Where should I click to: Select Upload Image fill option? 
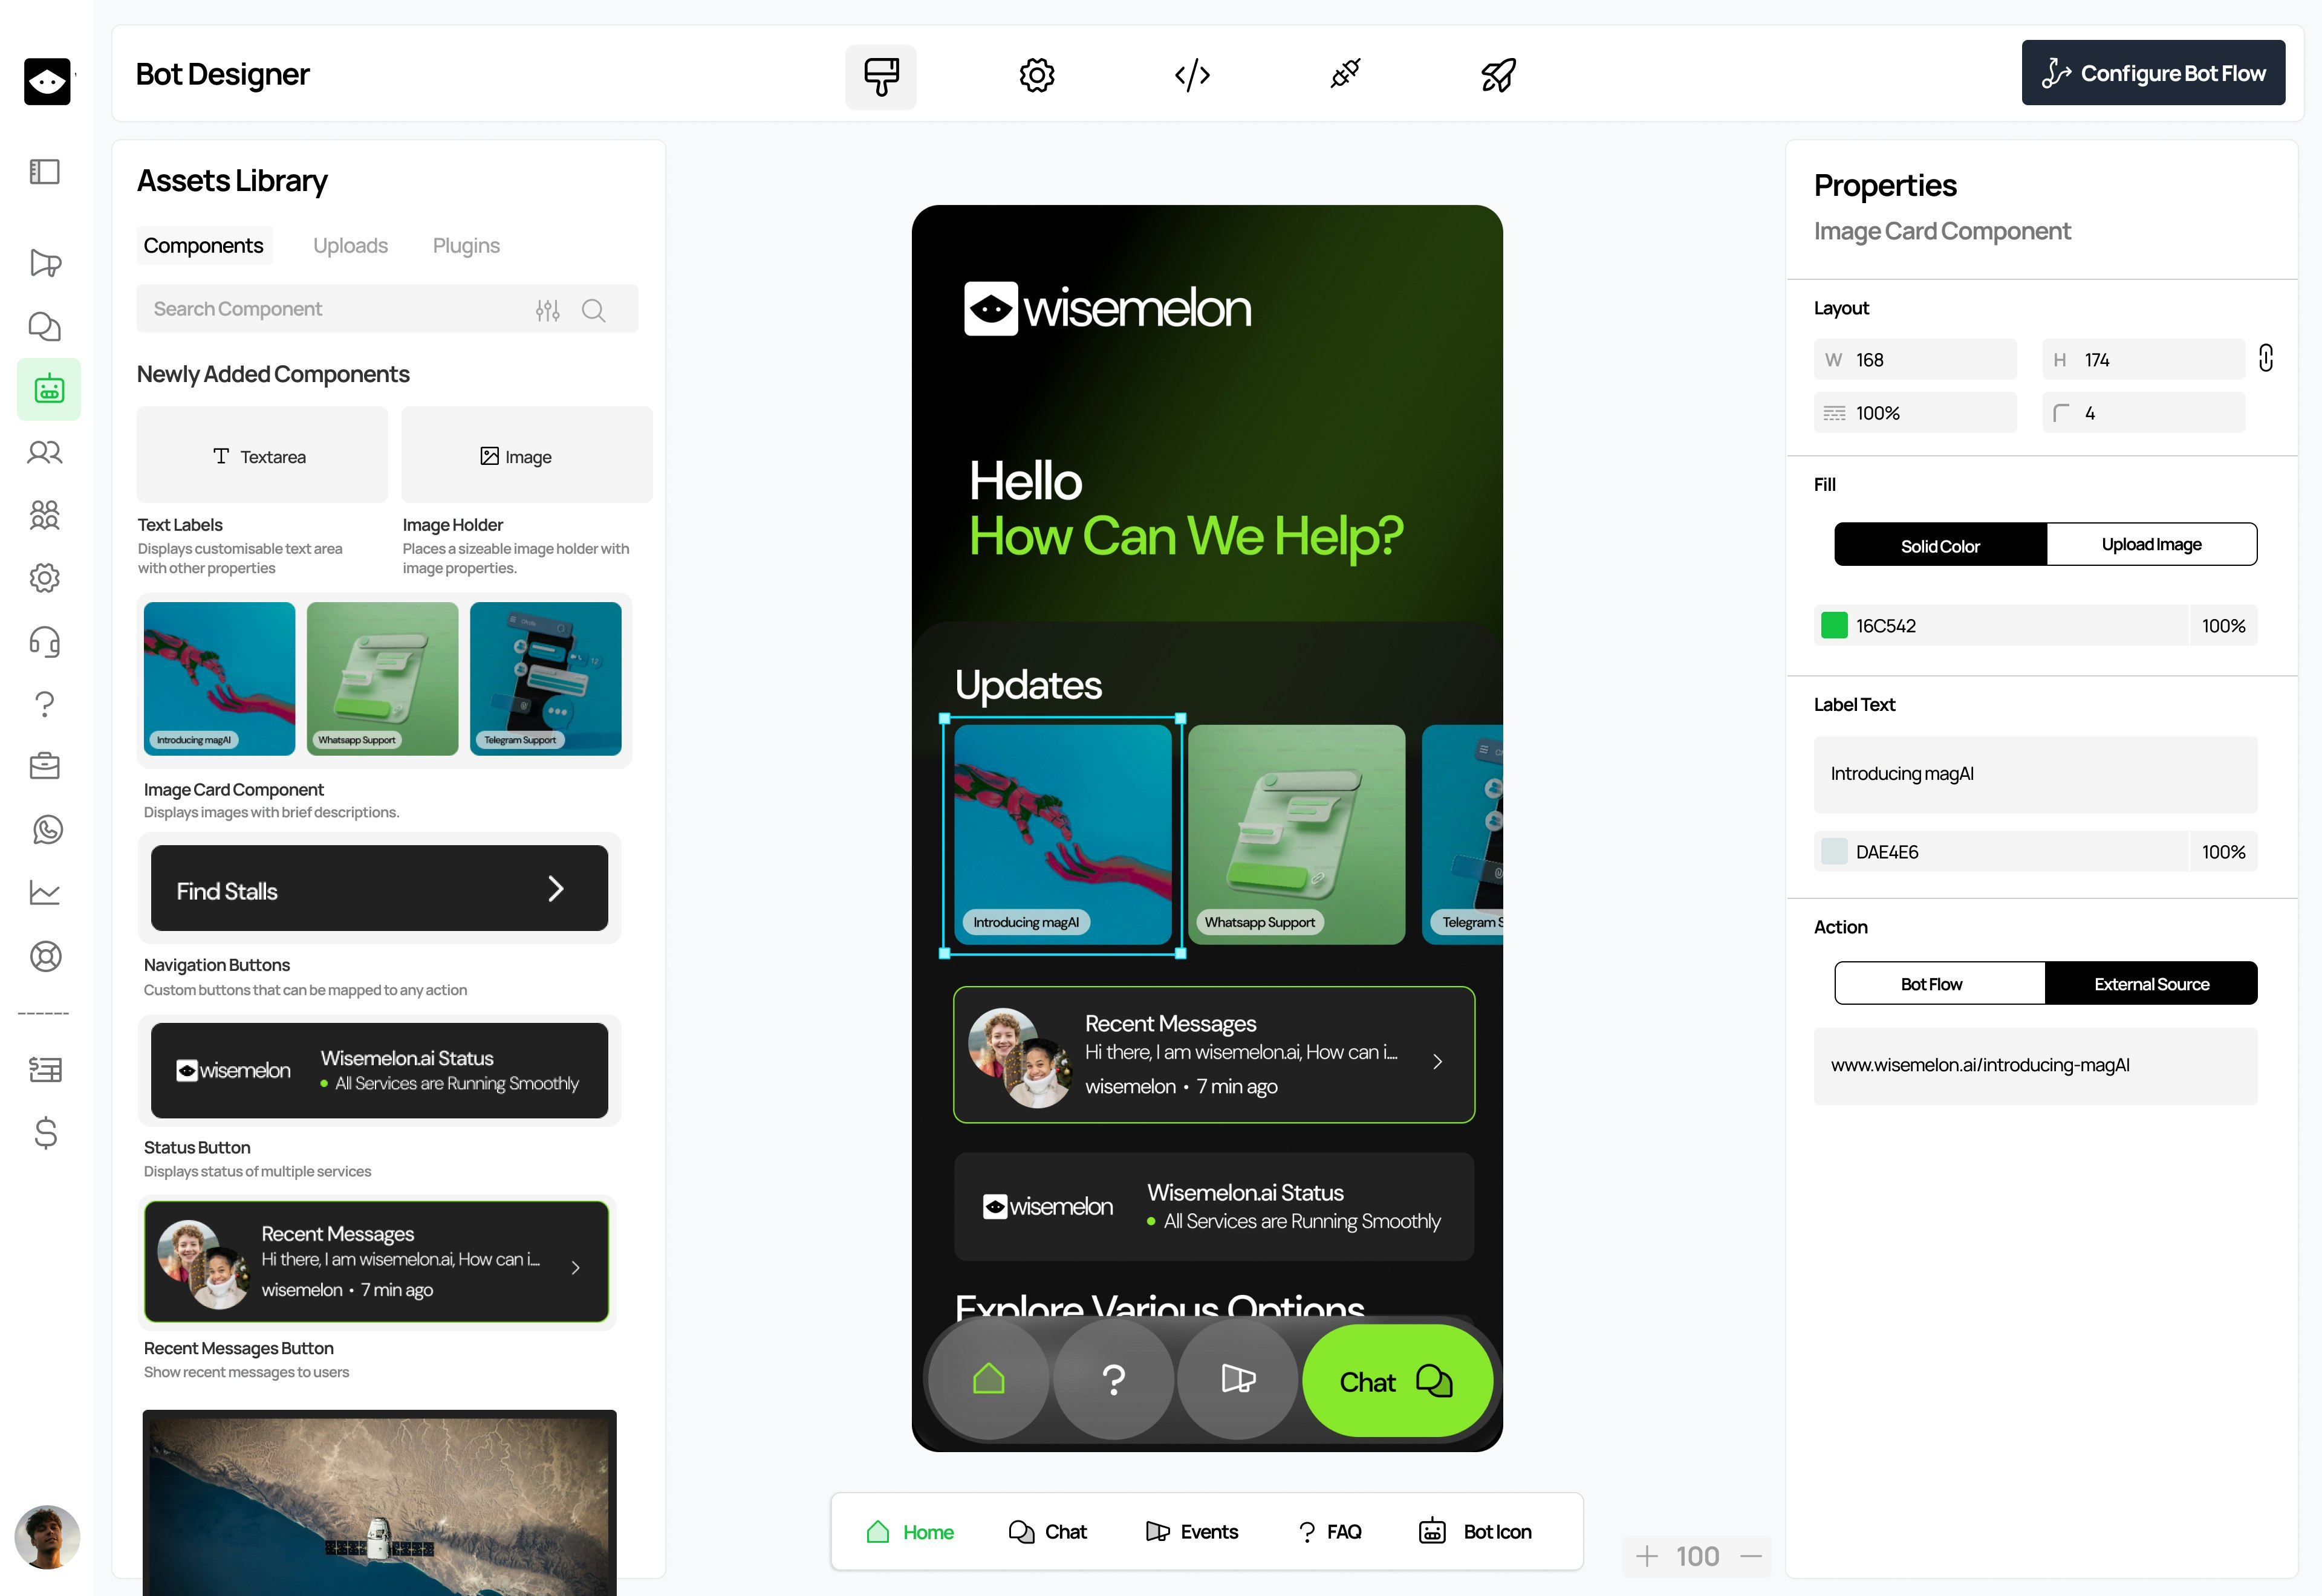2151,545
